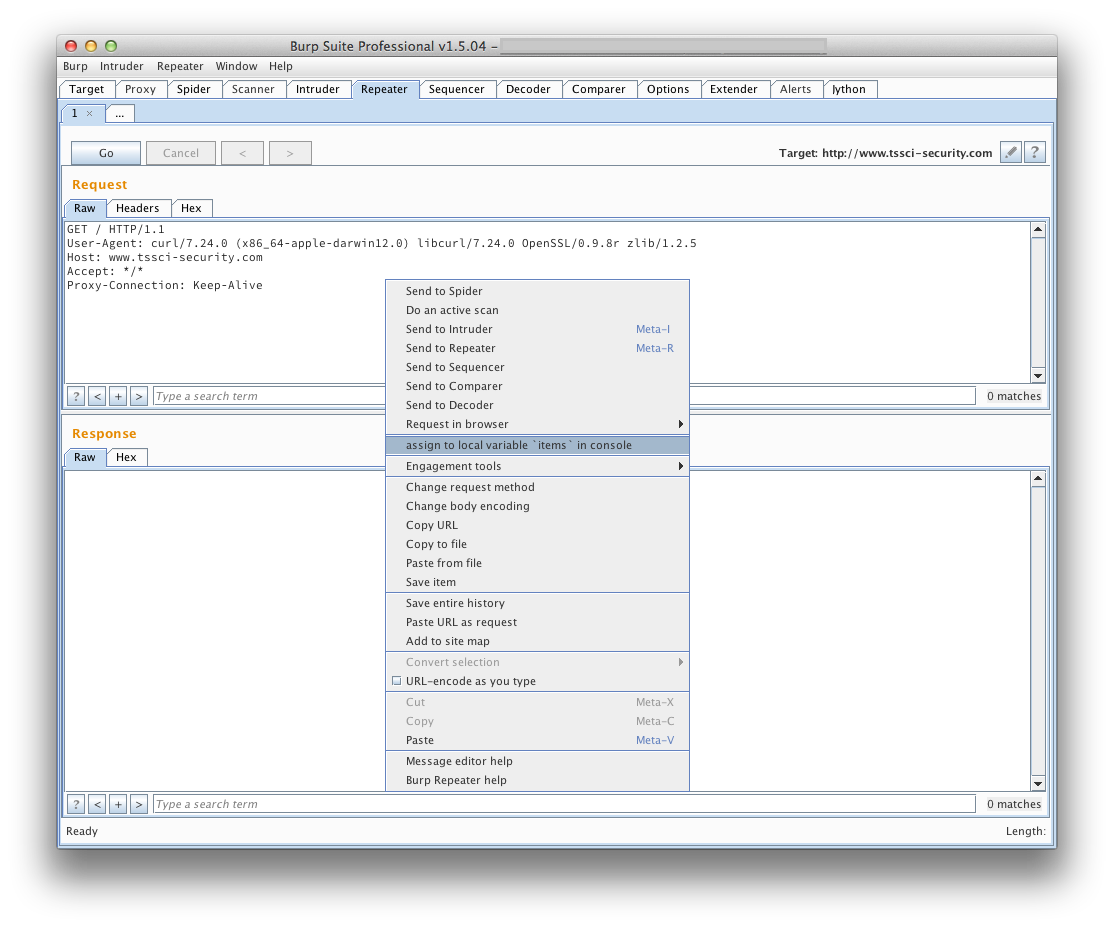The image size is (1114, 928).
Task: Switch to the Spider tab
Action: coord(193,89)
